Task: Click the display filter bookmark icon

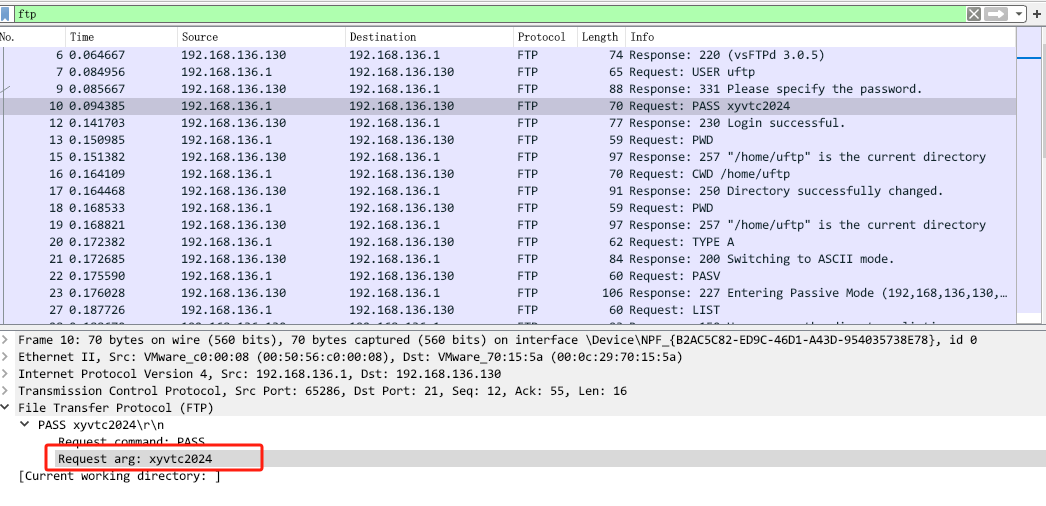Action: click(x=7, y=14)
